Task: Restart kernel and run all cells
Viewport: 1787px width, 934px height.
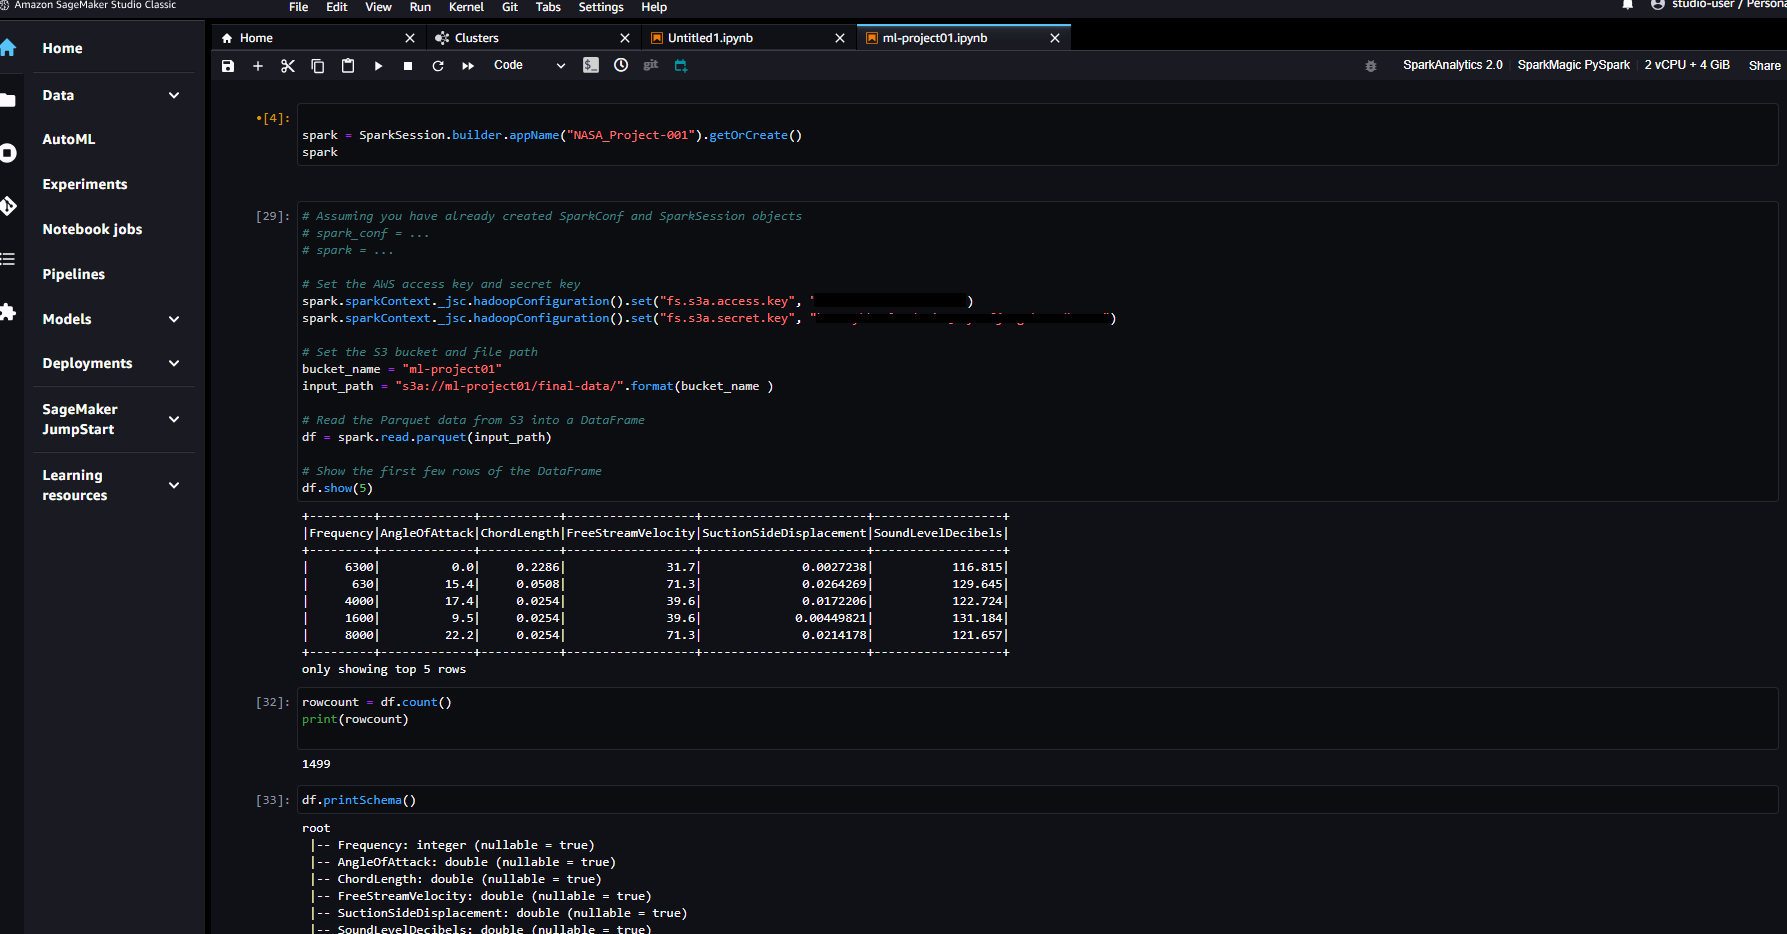Action: (x=468, y=66)
